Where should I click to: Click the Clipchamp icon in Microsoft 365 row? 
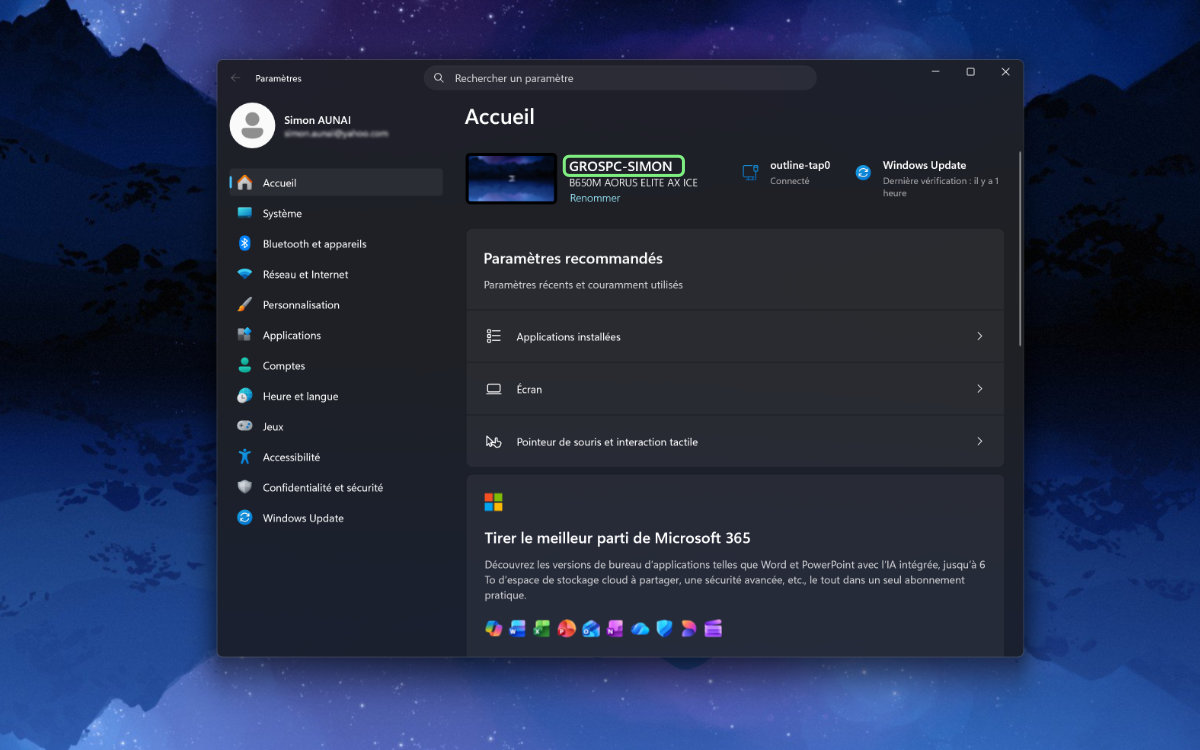(713, 628)
